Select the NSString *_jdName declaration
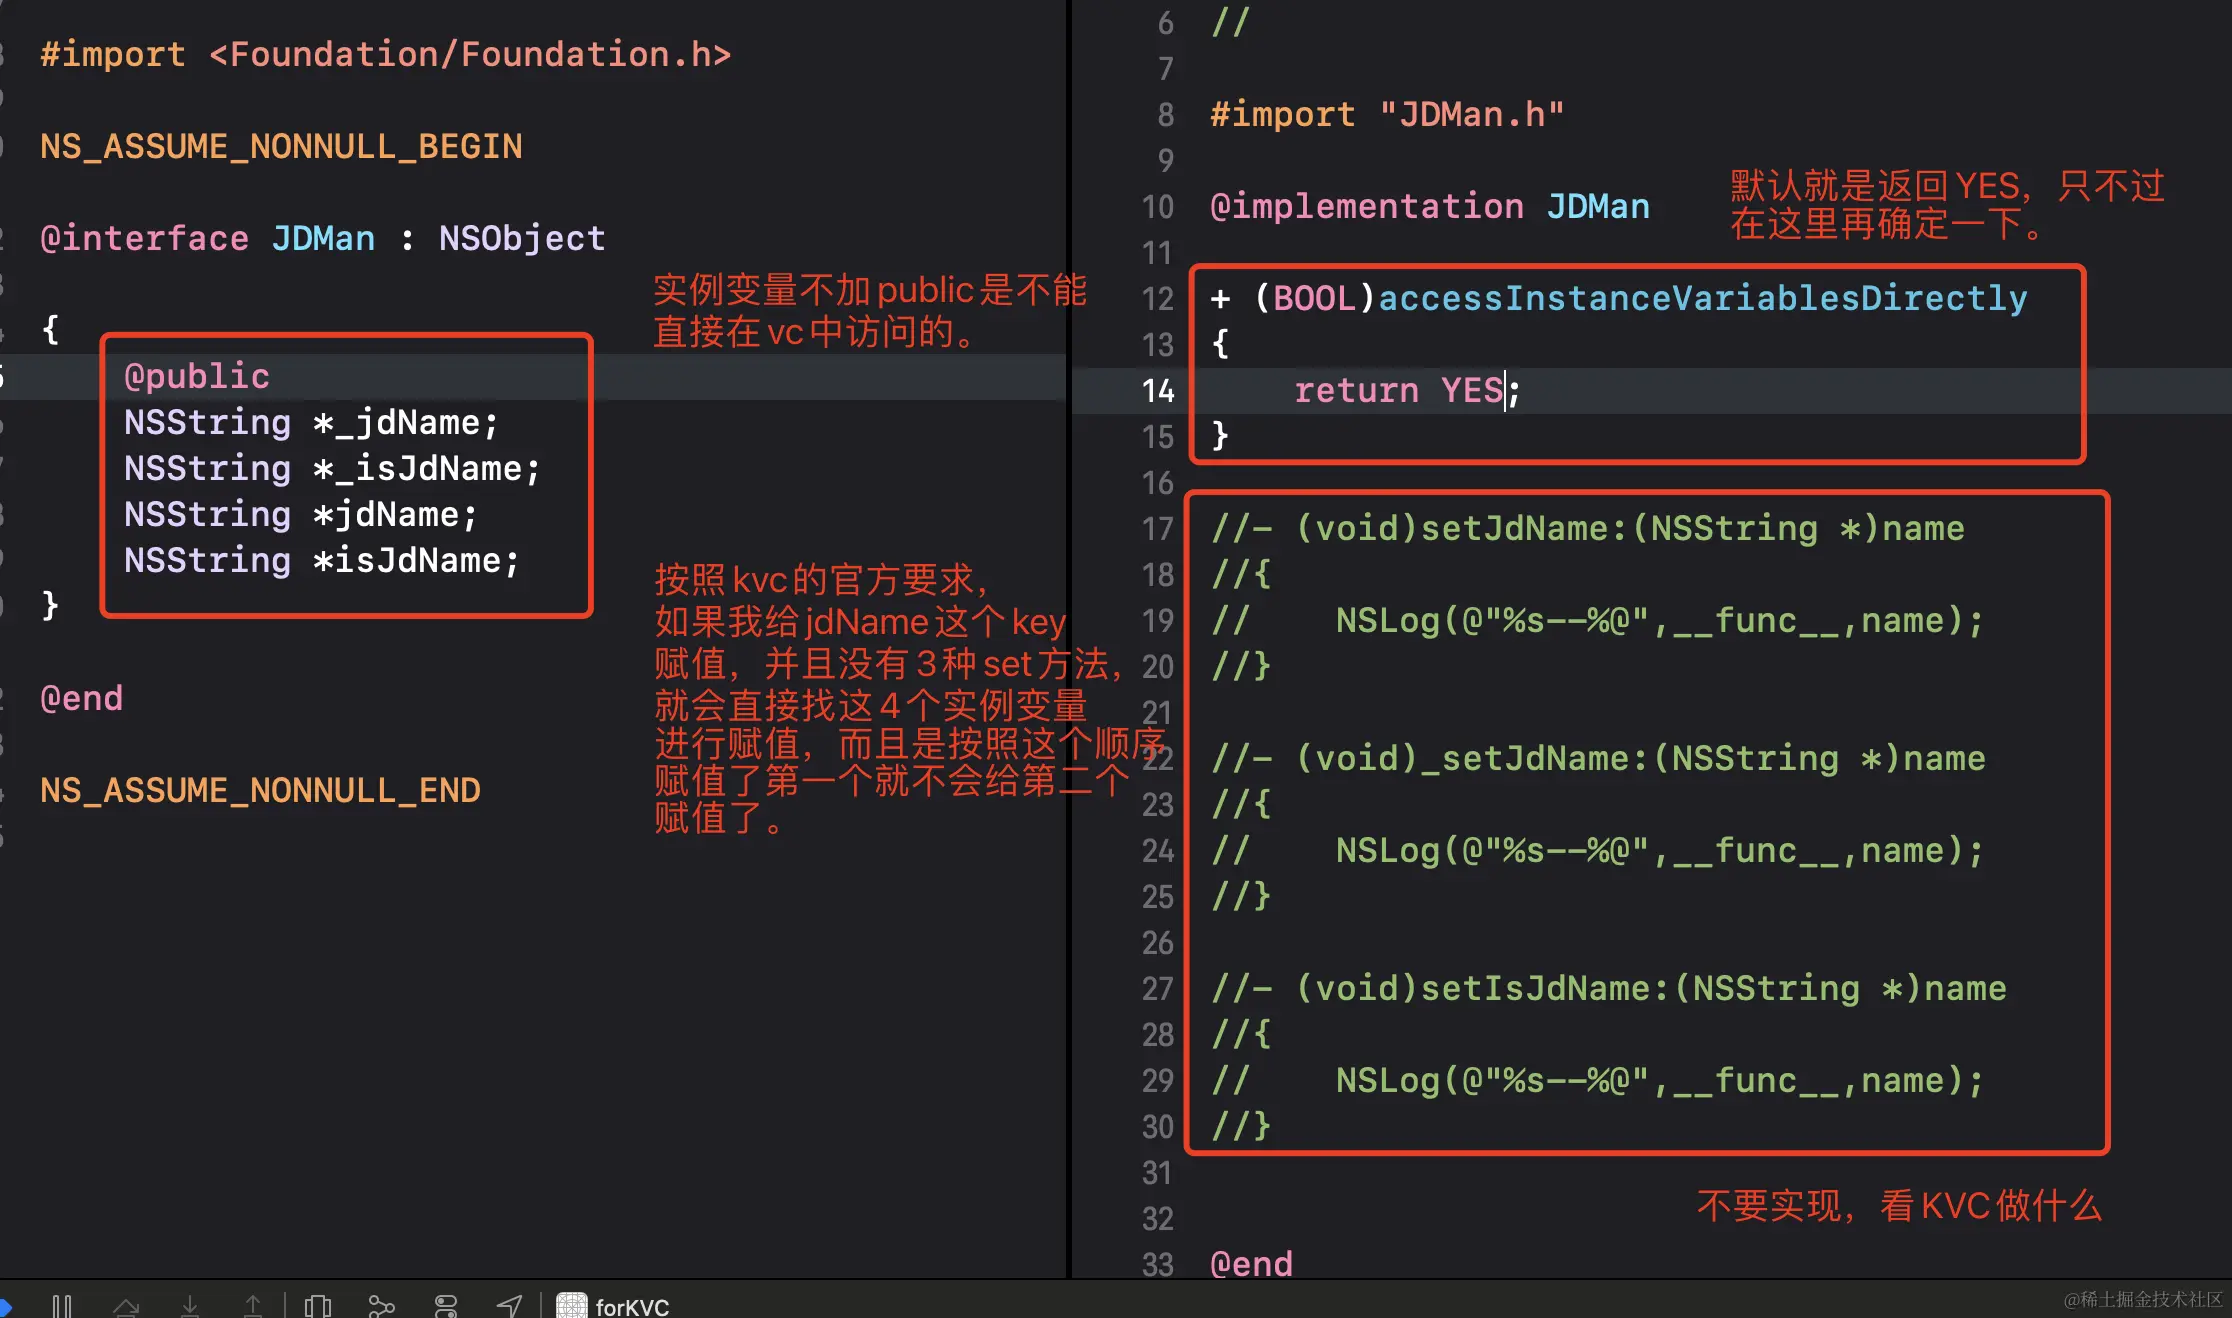This screenshot has width=2232, height=1318. 310,422
